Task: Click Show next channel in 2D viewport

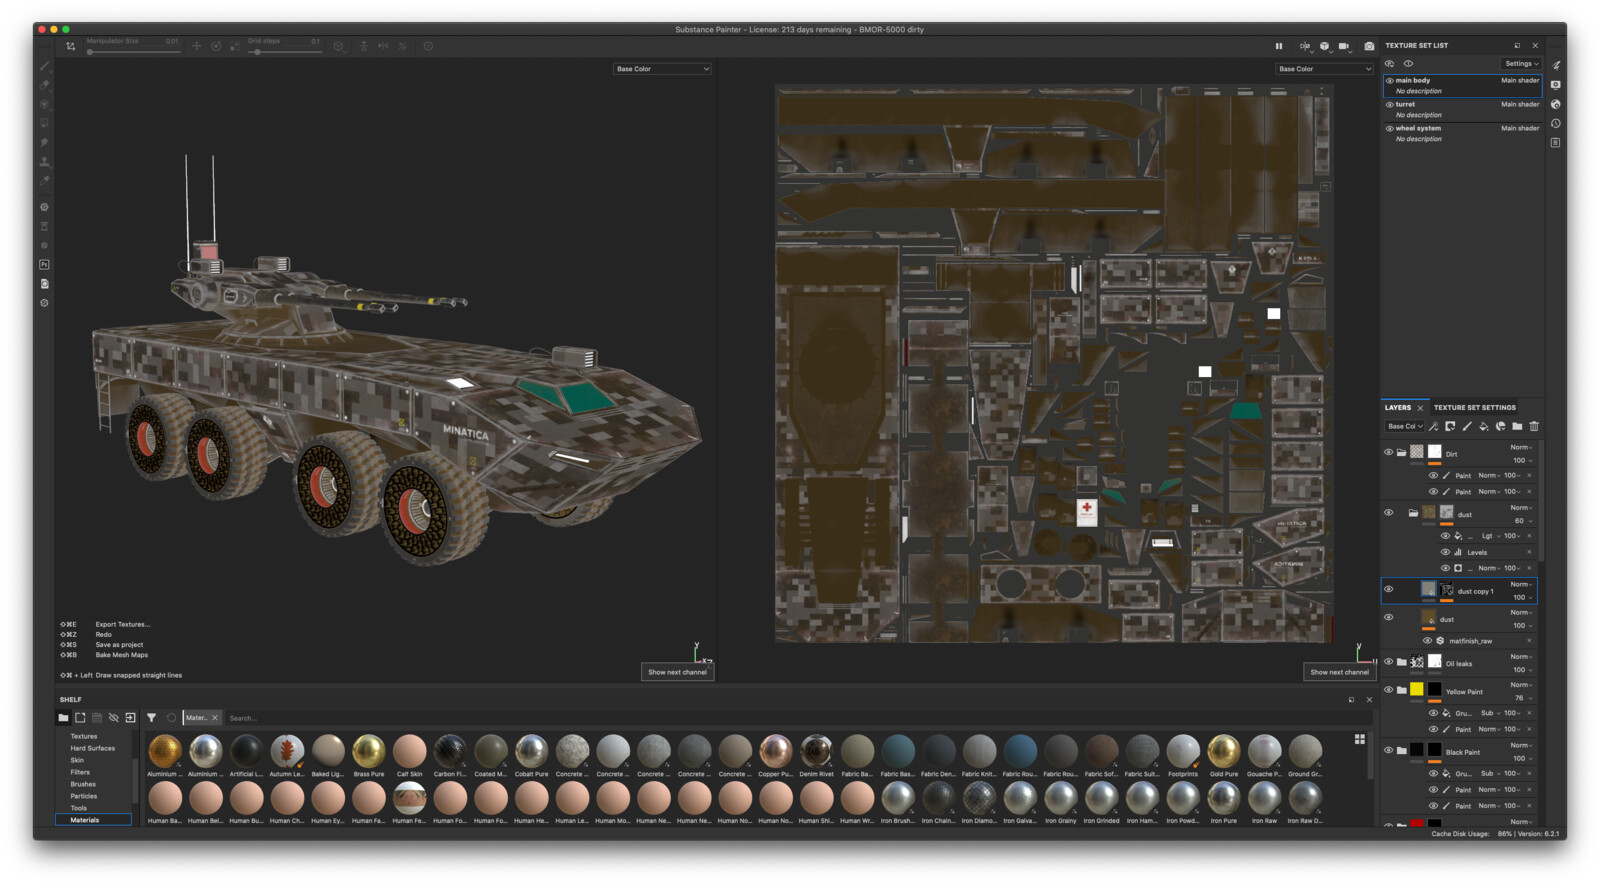Action: coord(1339,672)
